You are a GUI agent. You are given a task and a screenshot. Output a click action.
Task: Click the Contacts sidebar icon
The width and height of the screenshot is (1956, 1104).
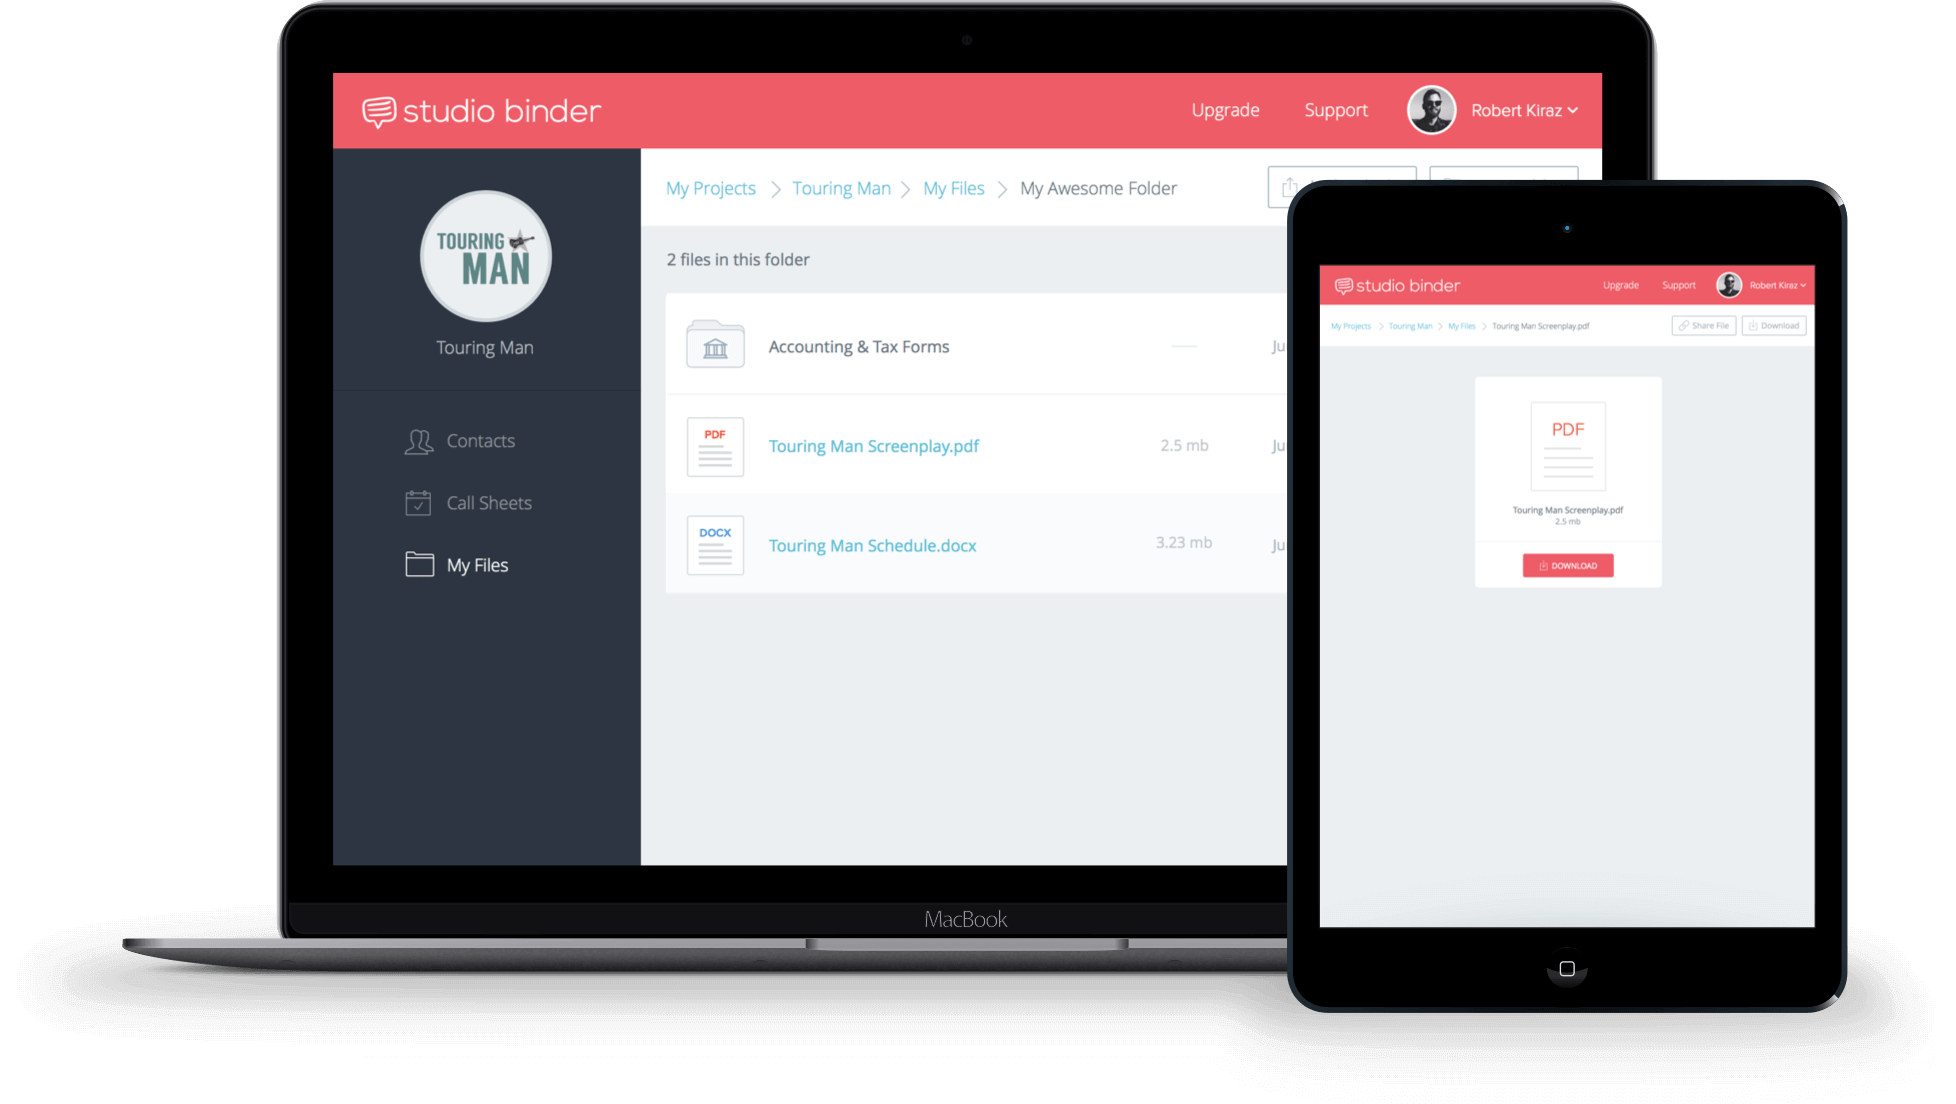(419, 439)
